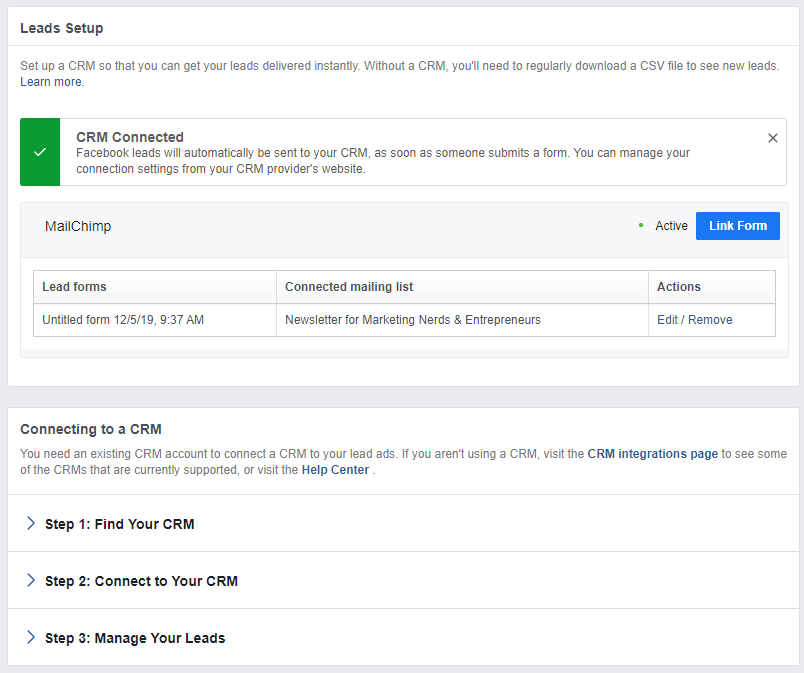Screen dimensions: 804x673
Task: Click the Newsletter for Marketing Nerds list
Action: coord(413,320)
